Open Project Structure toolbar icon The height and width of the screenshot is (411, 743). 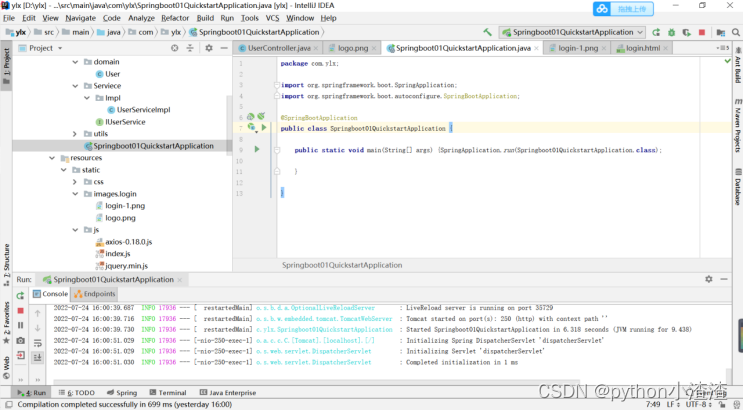click(x=721, y=32)
